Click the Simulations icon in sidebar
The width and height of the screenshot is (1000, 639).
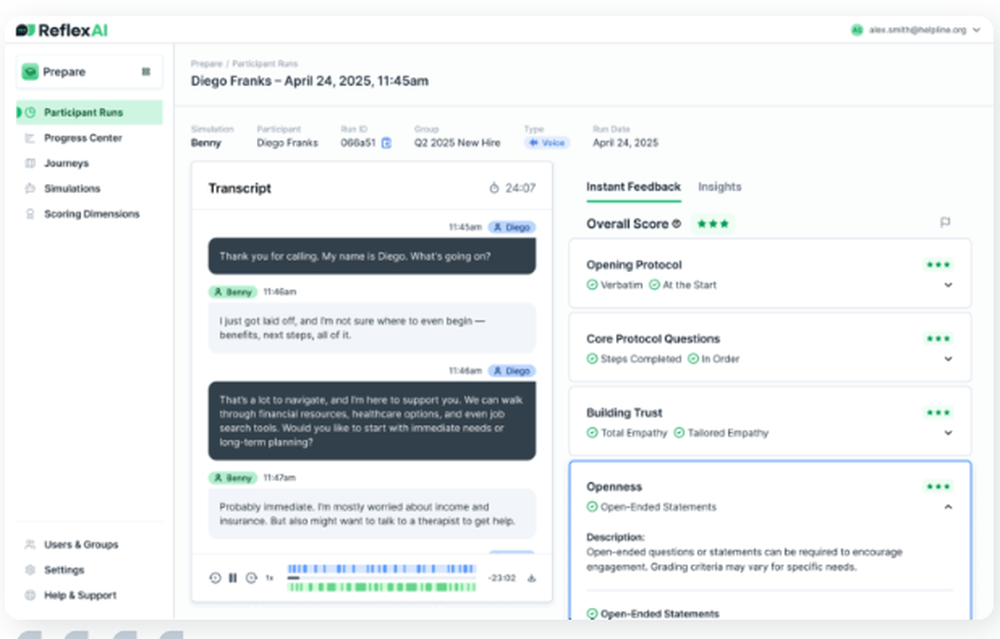(30, 189)
